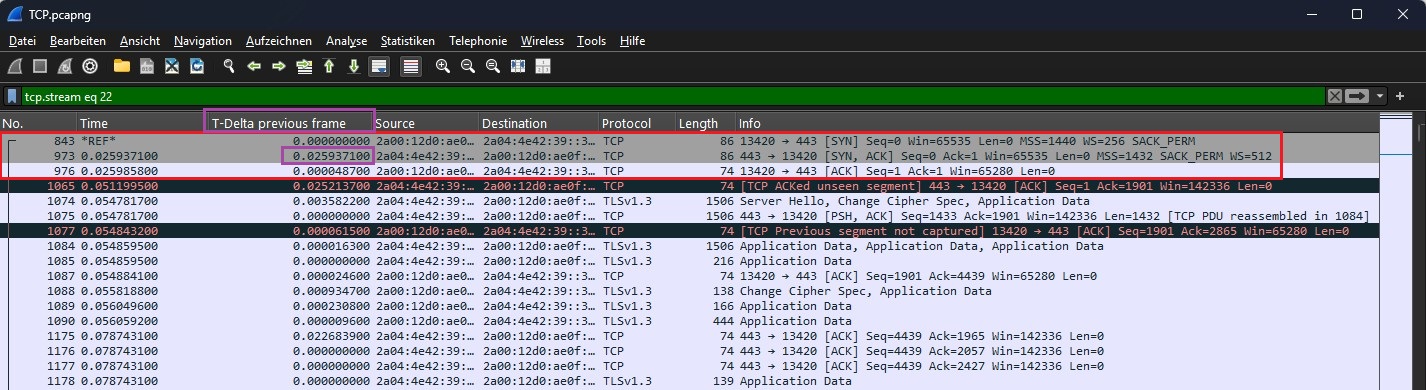Reset packet text to normal size
The height and width of the screenshot is (390, 1426).
(x=493, y=66)
